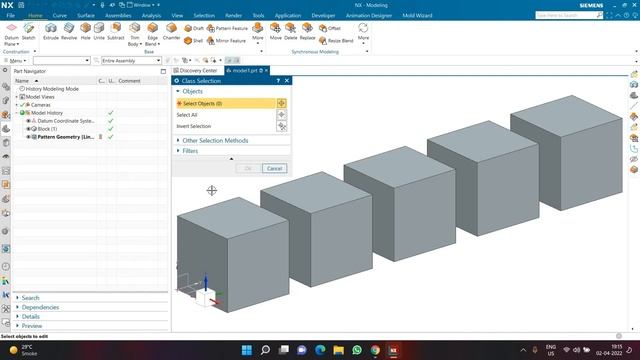Select the Chamfer tool
Image resolution: width=640 pixels, height=360 pixels.
pyautogui.click(x=171, y=32)
